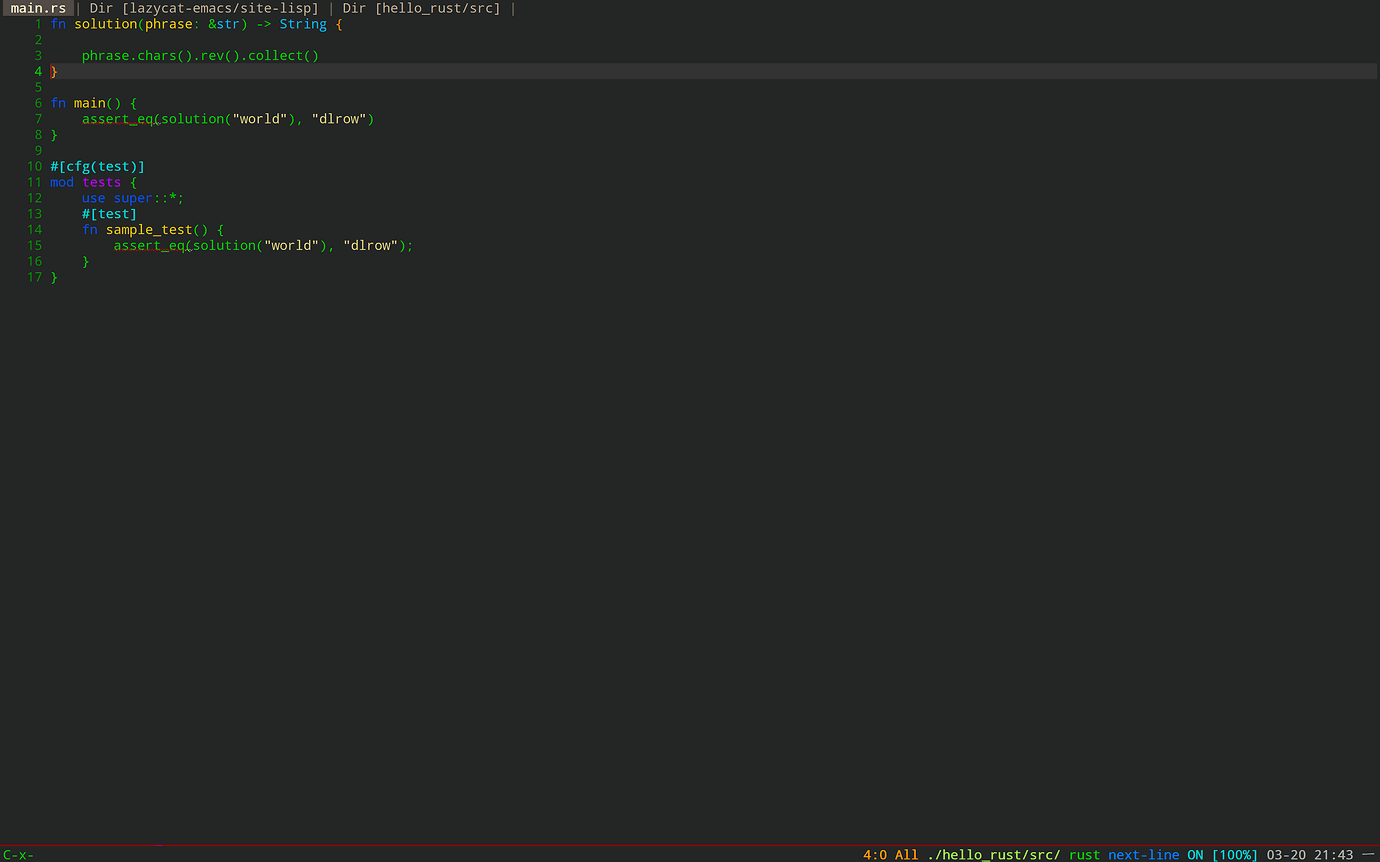Click the C-x- prefix in echo area
This screenshot has width=1380, height=862.
18,855
